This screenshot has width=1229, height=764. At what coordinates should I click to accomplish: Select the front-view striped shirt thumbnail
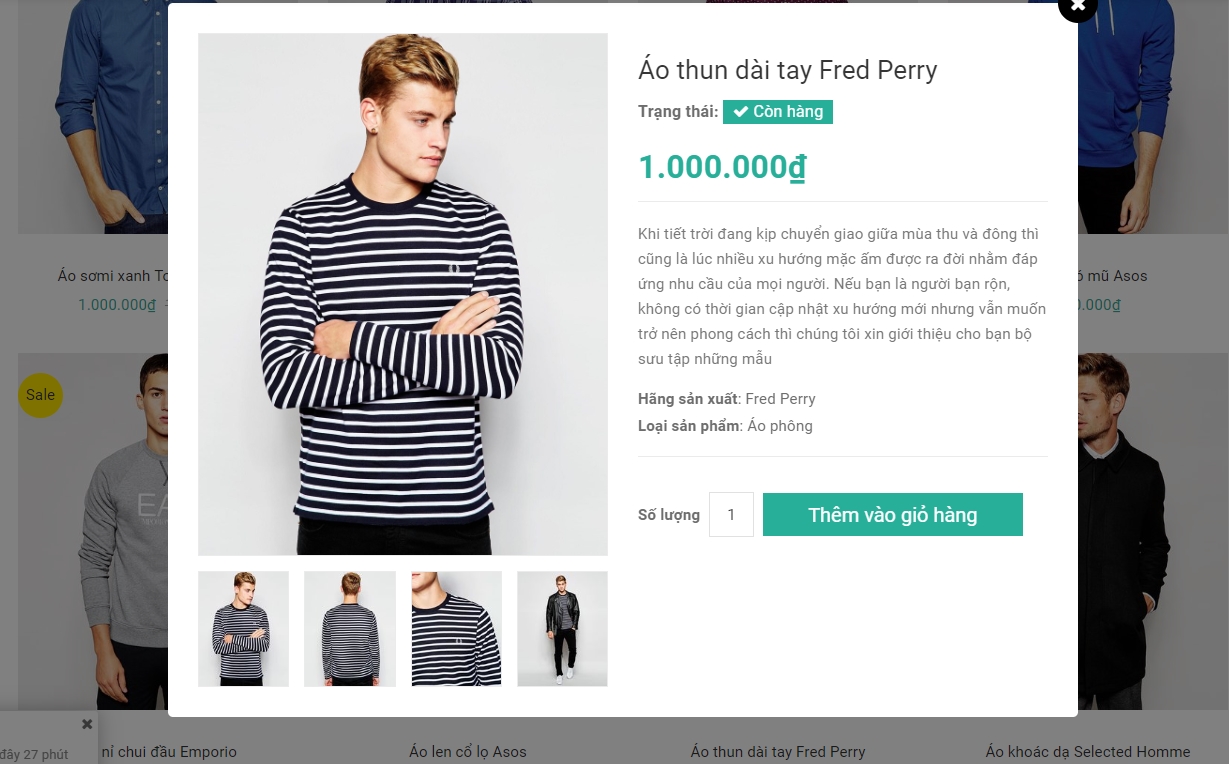[243, 629]
